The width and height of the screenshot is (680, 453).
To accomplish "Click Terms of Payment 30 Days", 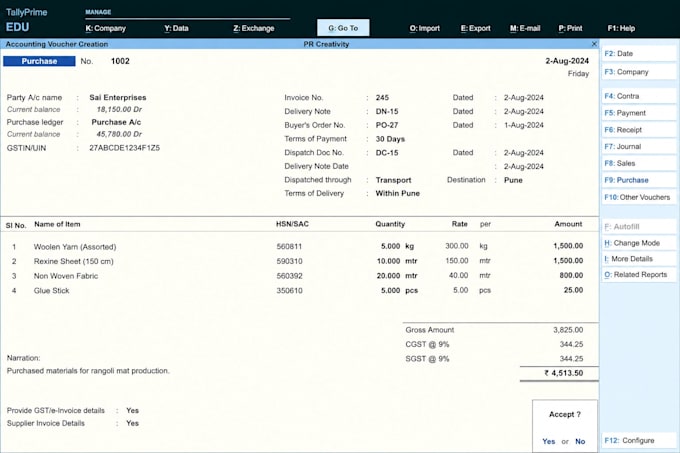I will point(390,139).
